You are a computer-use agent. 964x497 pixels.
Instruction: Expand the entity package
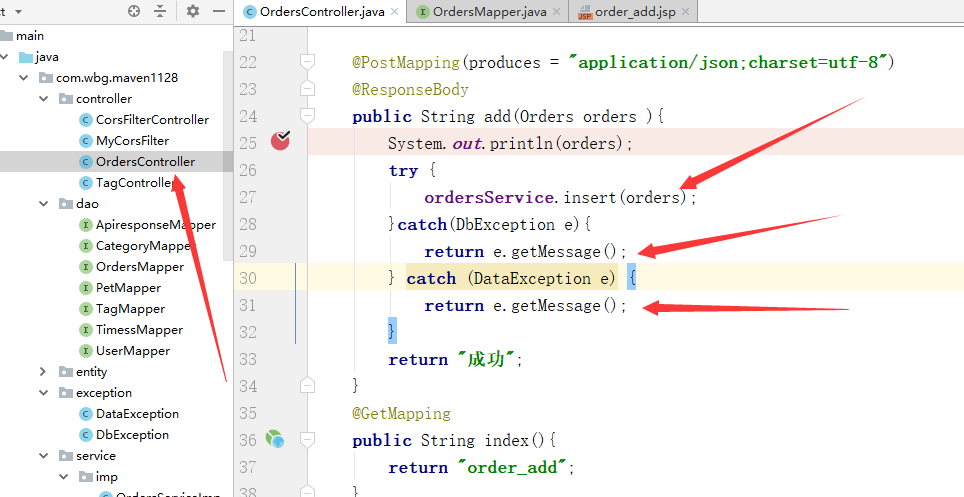42,372
